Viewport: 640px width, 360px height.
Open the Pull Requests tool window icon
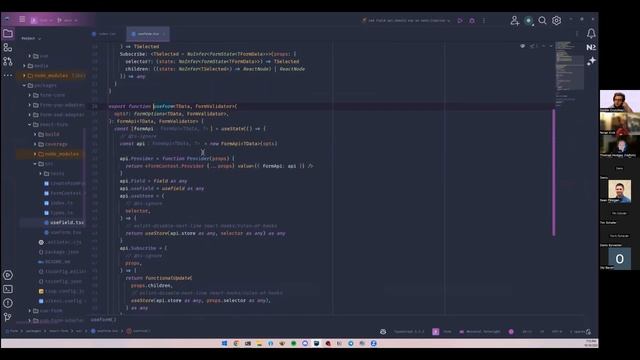(8, 61)
